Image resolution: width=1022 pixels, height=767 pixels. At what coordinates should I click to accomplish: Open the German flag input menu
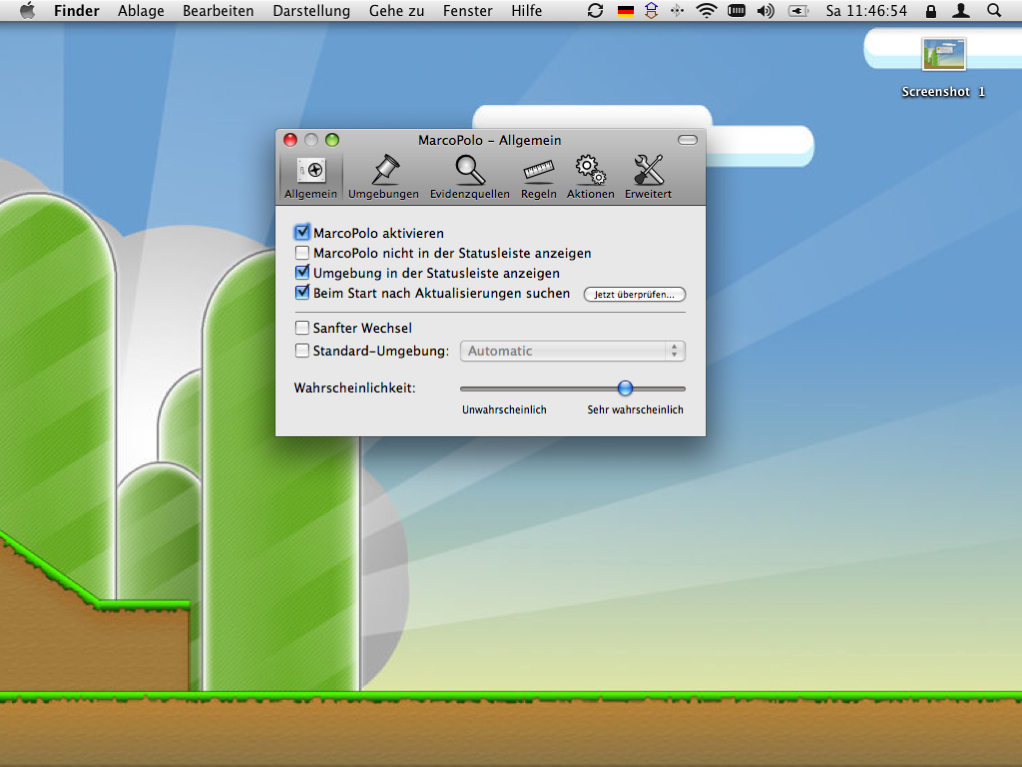point(626,11)
